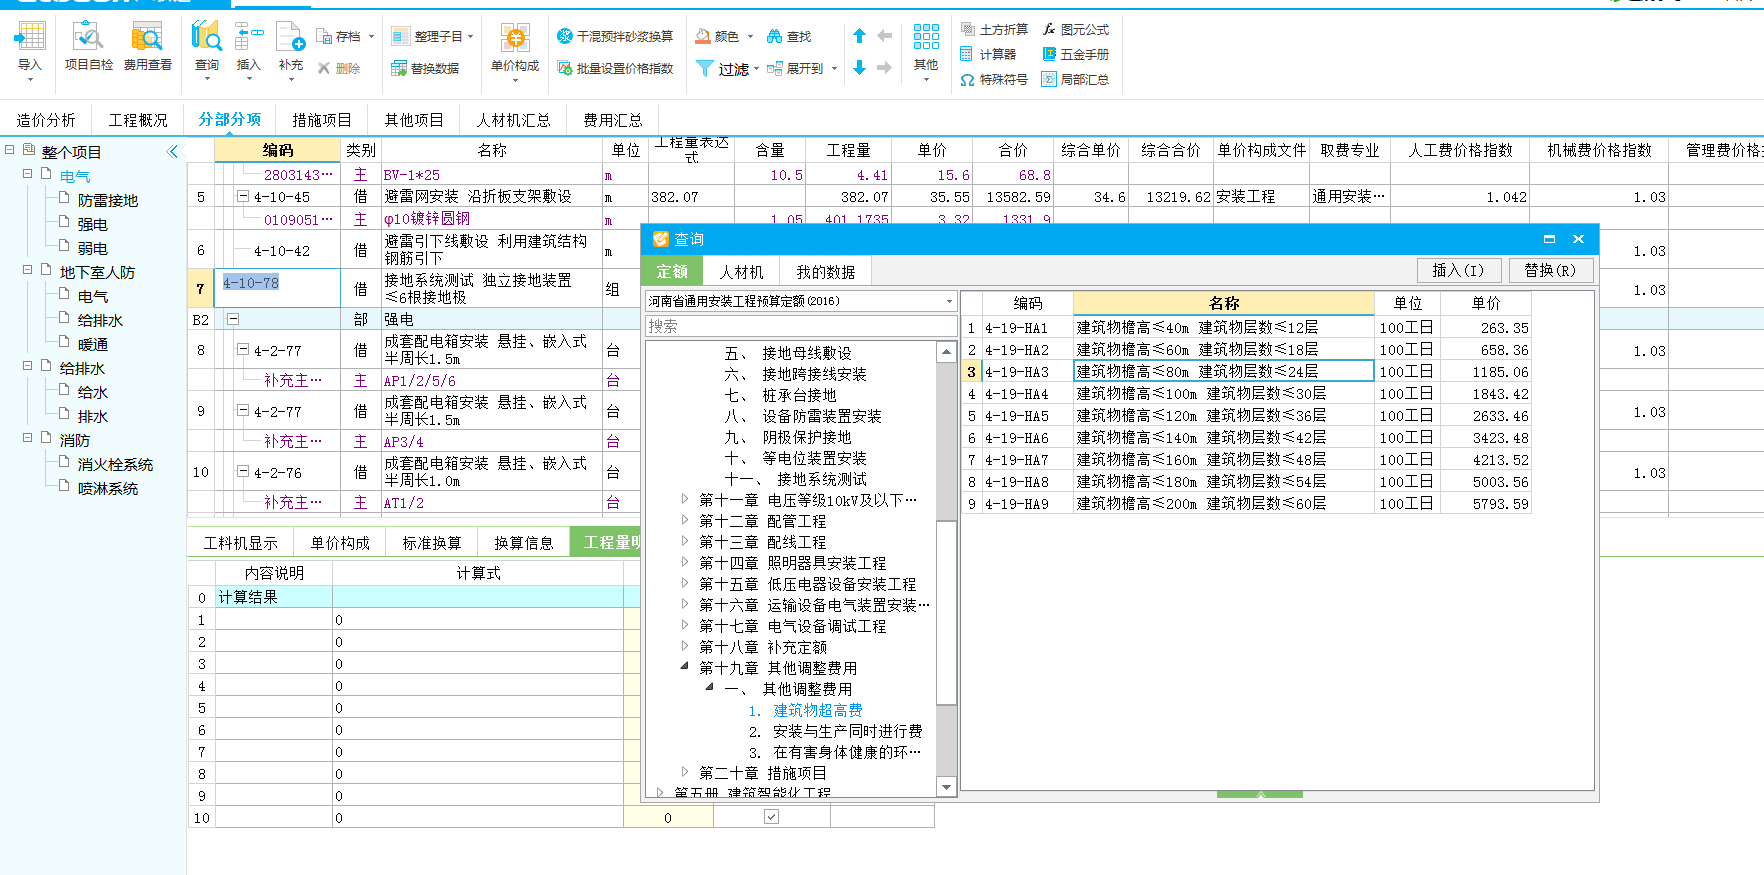
Task: Click the 补充 supplement toolbar icon
Action: tap(290, 37)
